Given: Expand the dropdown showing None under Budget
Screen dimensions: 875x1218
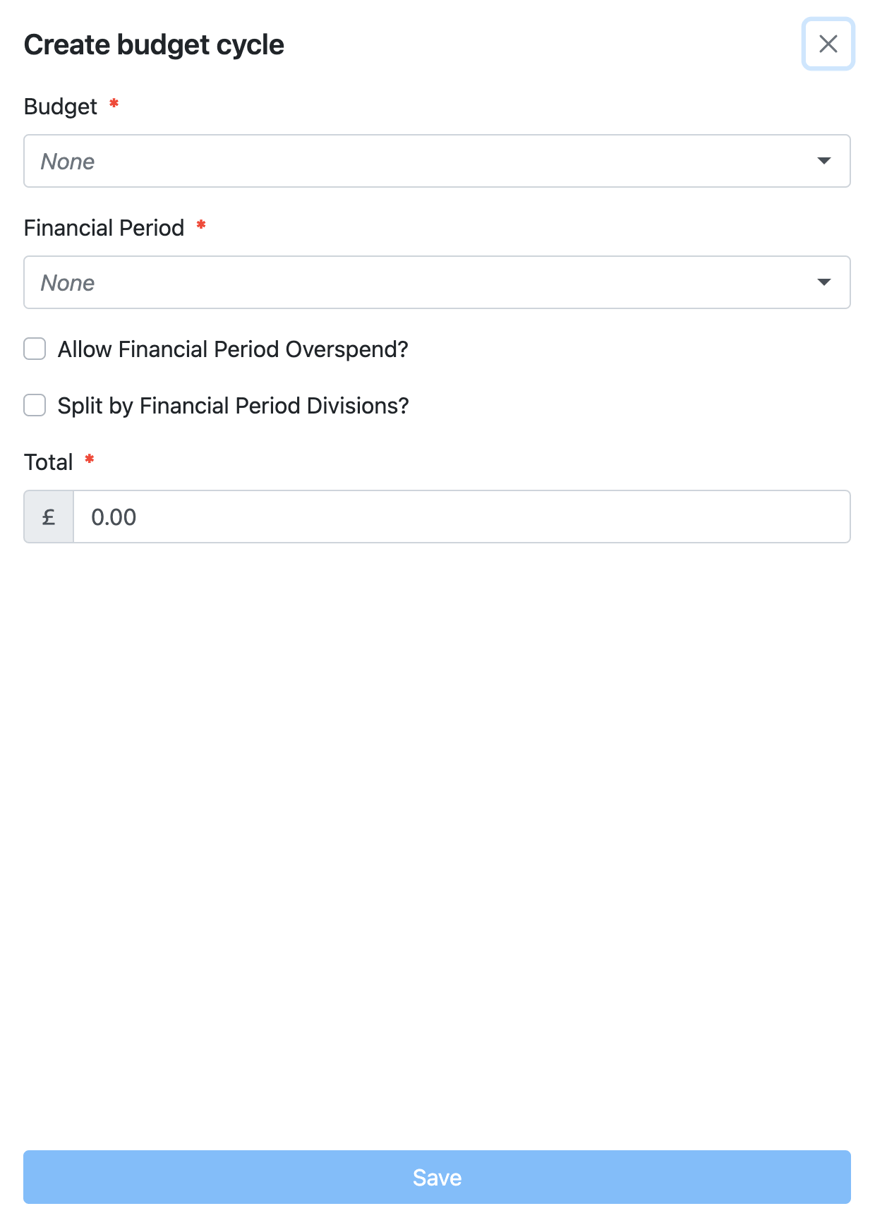Looking at the screenshot, I should tap(437, 160).
